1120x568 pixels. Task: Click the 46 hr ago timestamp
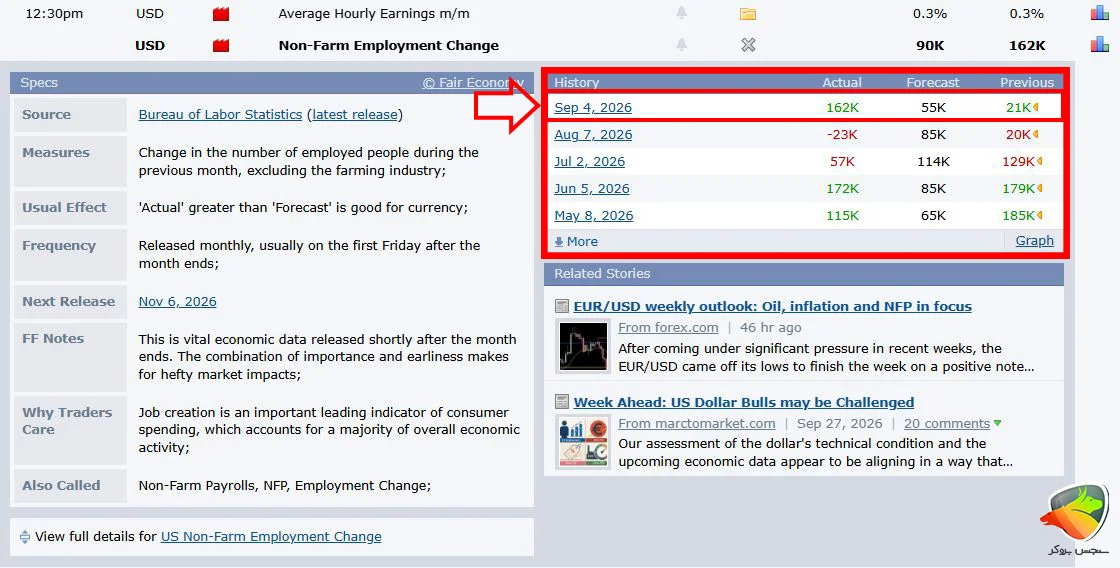pos(770,327)
